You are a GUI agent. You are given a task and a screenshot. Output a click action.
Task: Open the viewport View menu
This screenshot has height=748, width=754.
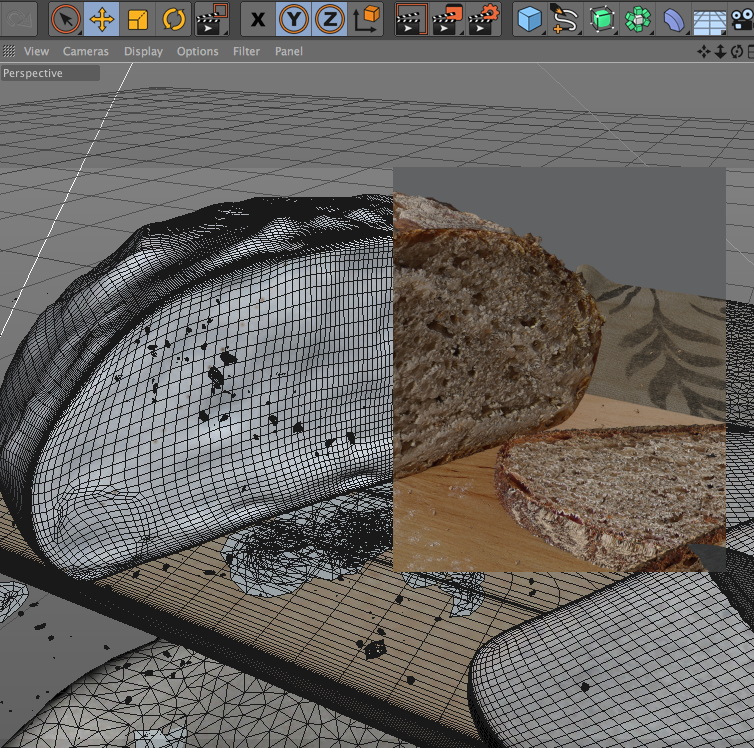pyautogui.click(x=37, y=51)
